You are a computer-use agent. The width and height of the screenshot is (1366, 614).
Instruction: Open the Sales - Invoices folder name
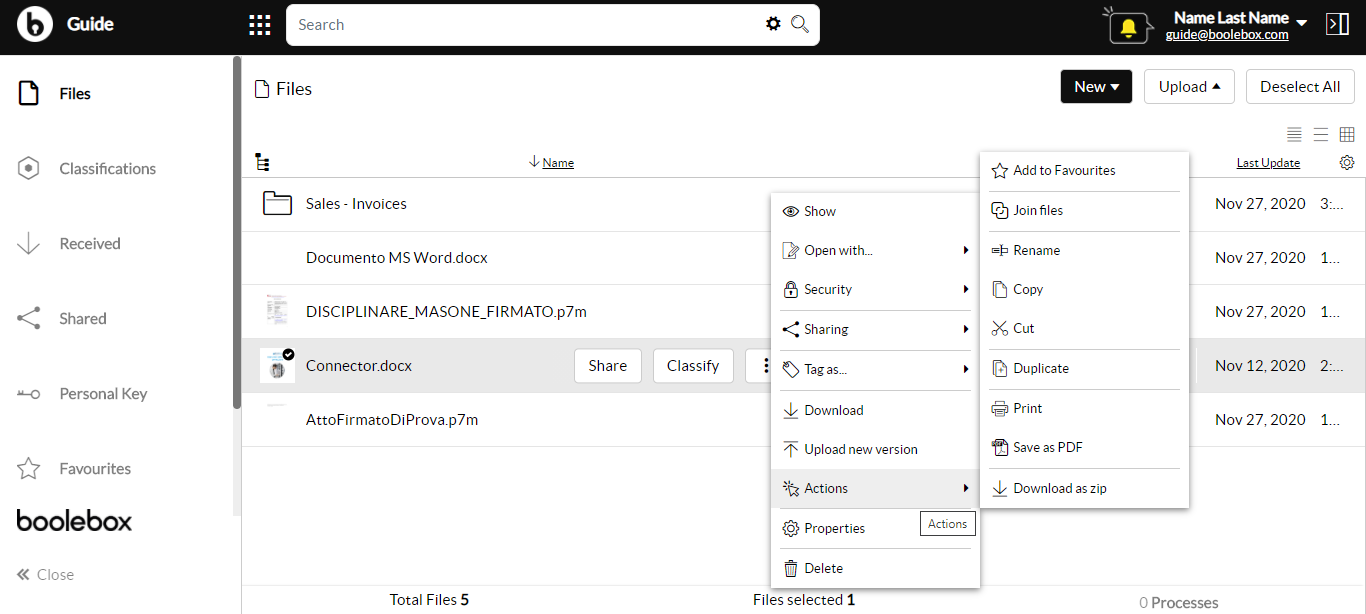click(x=356, y=203)
